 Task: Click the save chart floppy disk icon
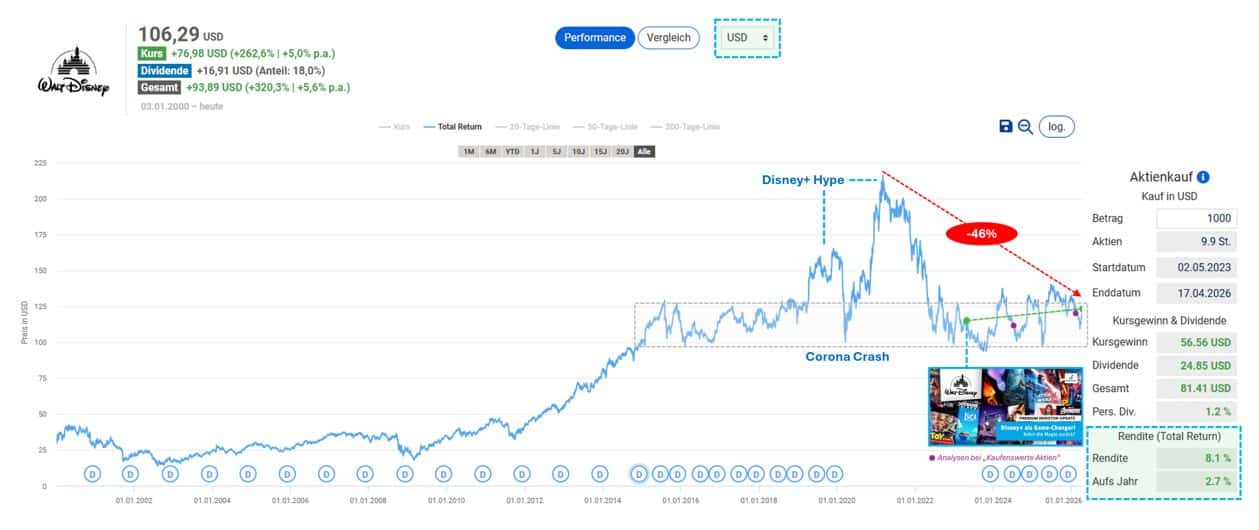pos(1006,126)
